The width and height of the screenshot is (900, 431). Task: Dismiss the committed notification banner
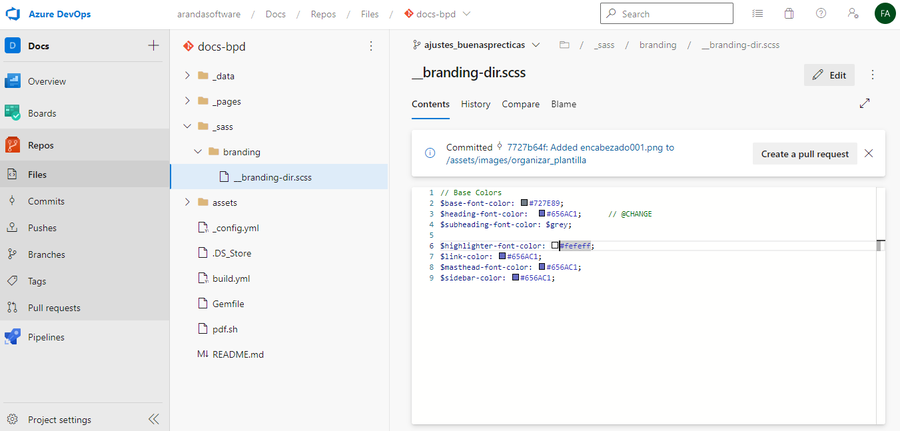(868, 154)
